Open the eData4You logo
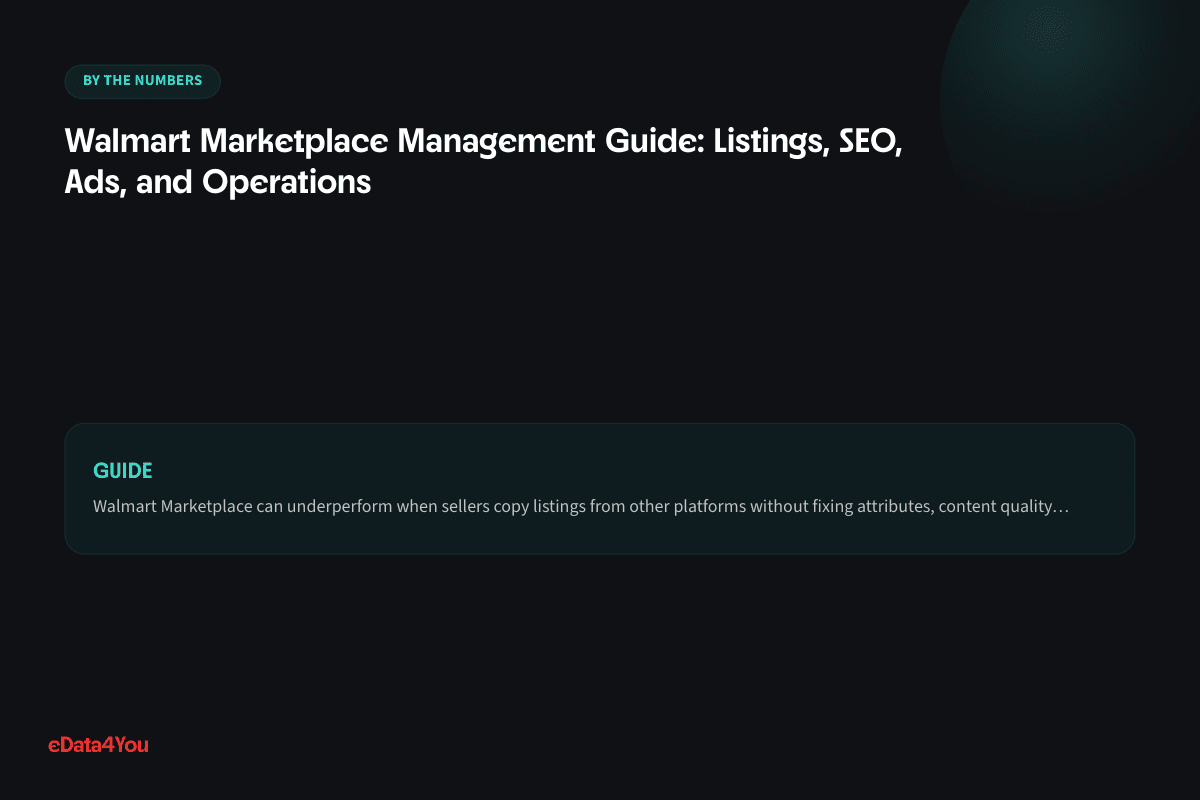1200x800 pixels. click(98, 744)
